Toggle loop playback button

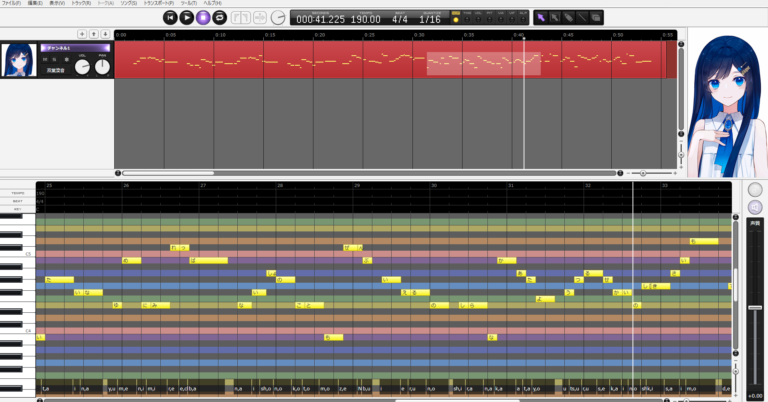tap(219, 17)
